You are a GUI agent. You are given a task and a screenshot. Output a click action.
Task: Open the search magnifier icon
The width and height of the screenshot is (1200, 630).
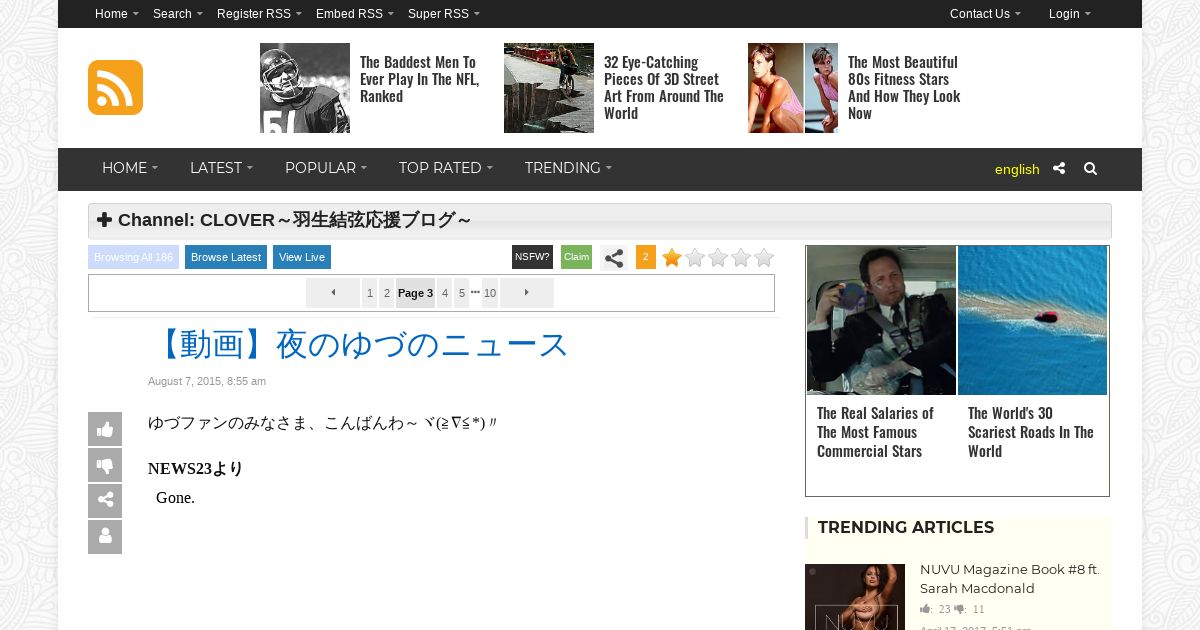pos(1090,169)
